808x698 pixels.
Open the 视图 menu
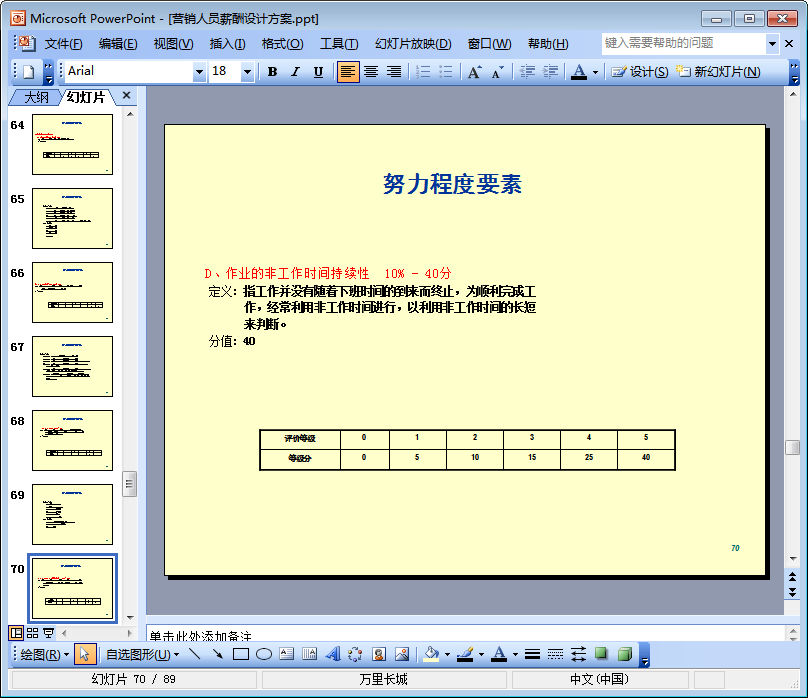174,44
